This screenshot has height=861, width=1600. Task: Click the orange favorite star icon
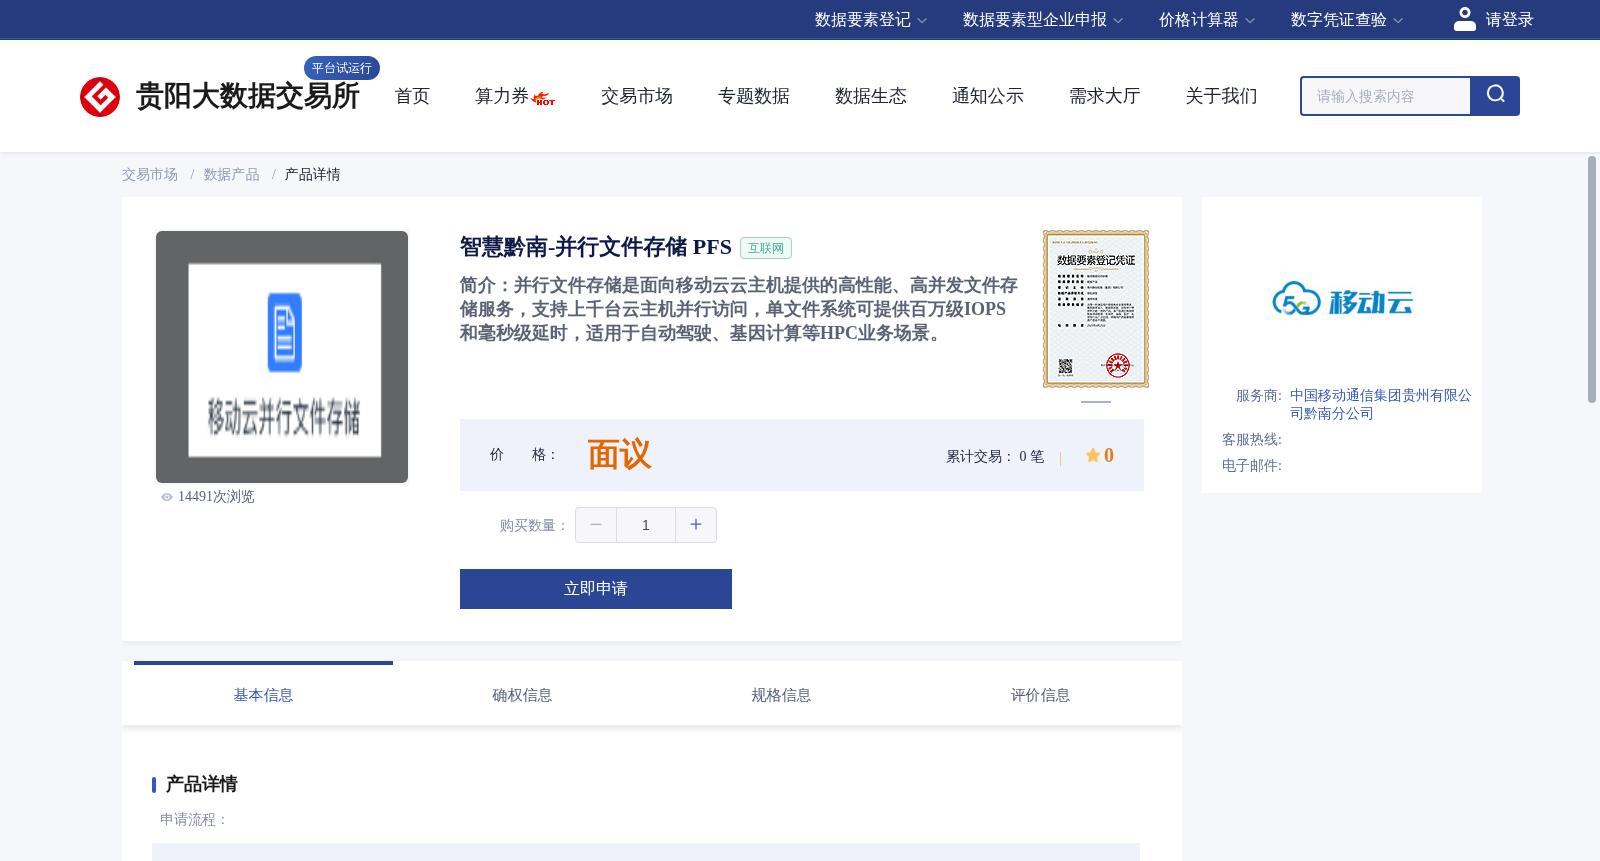point(1093,455)
